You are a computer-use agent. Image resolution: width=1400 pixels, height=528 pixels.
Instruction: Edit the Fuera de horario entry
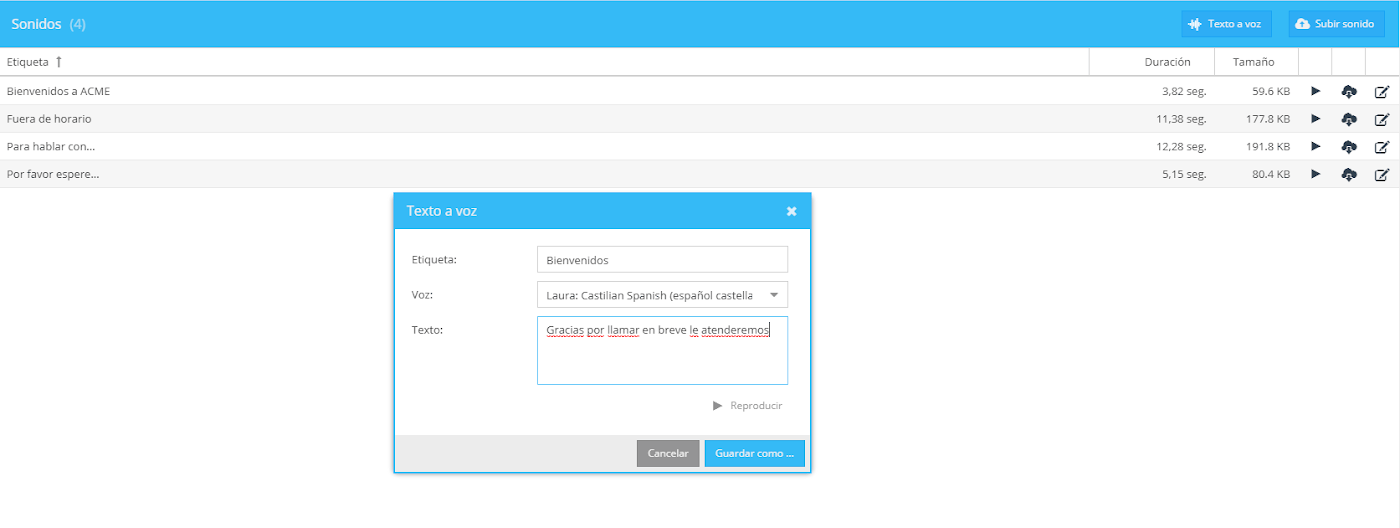pyautogui.click(x=1382, y=119)
